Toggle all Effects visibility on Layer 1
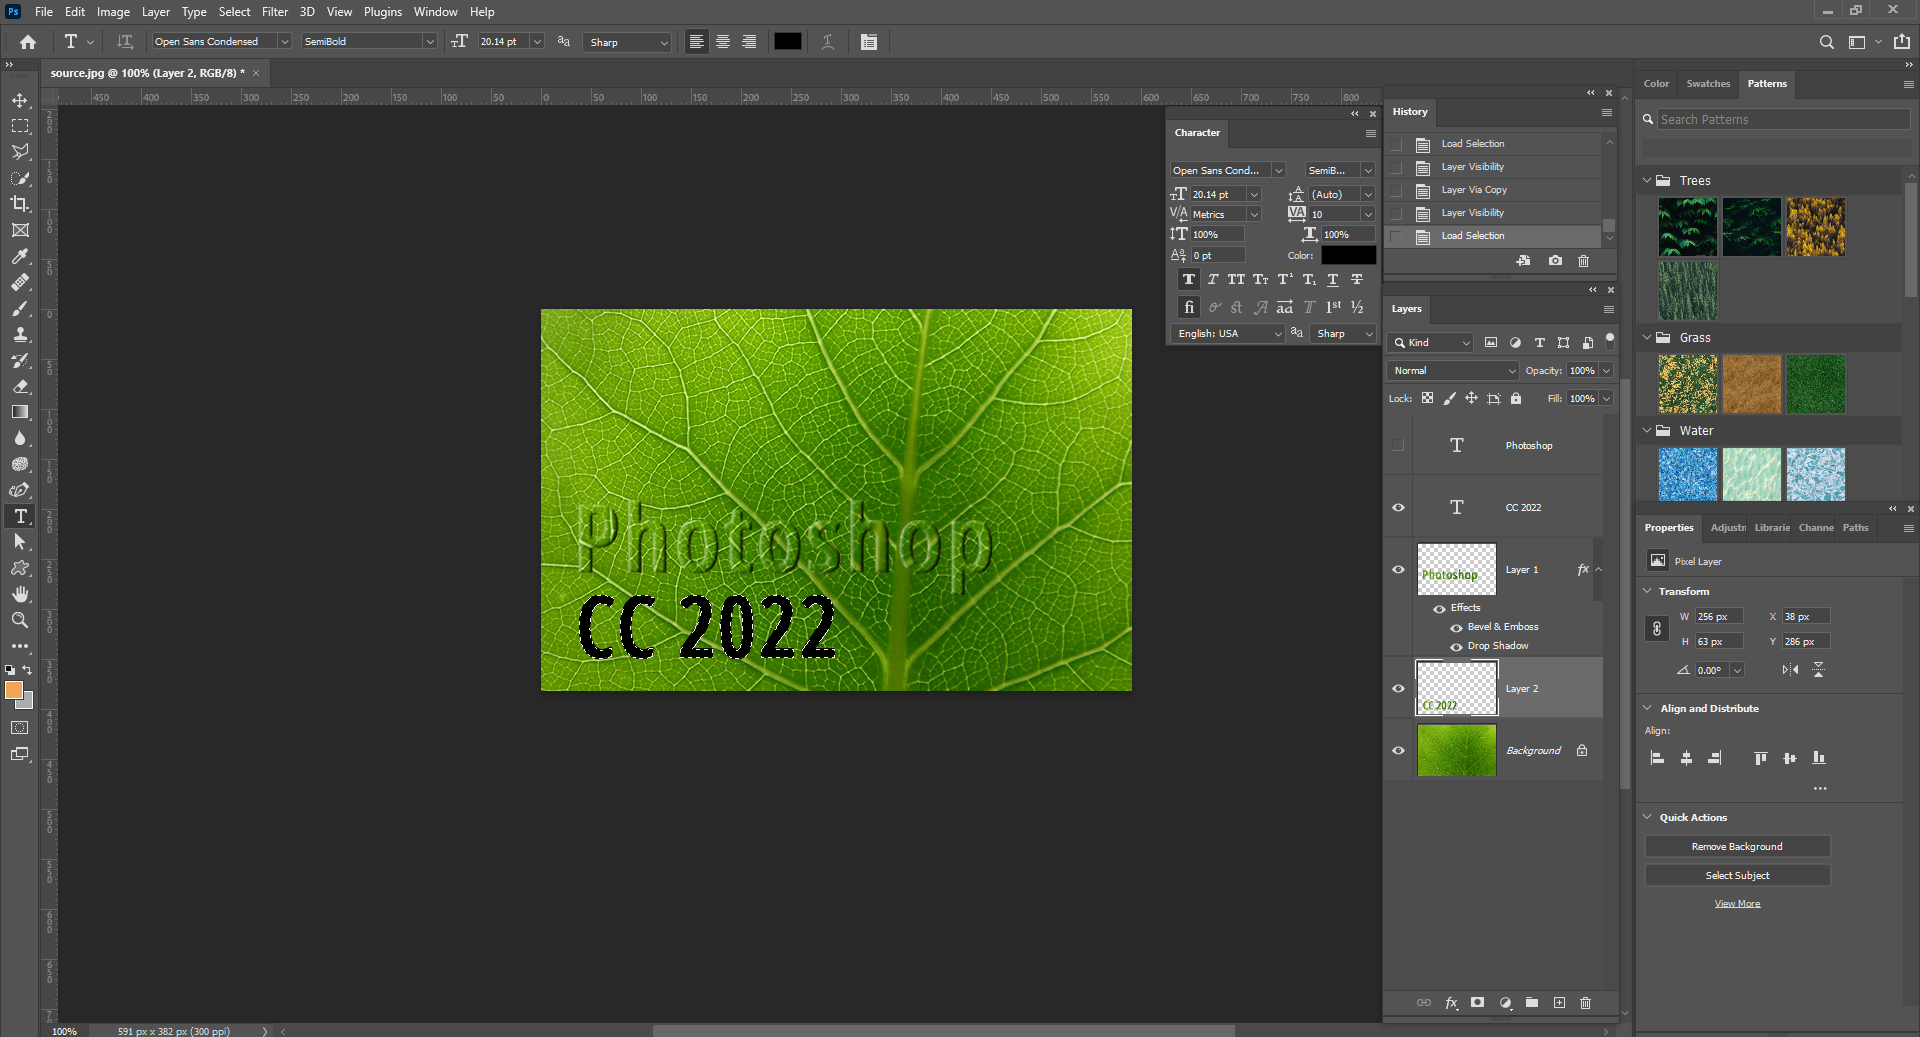The height and width of the screenshot is (1037, 1920). coord(1439,609)
